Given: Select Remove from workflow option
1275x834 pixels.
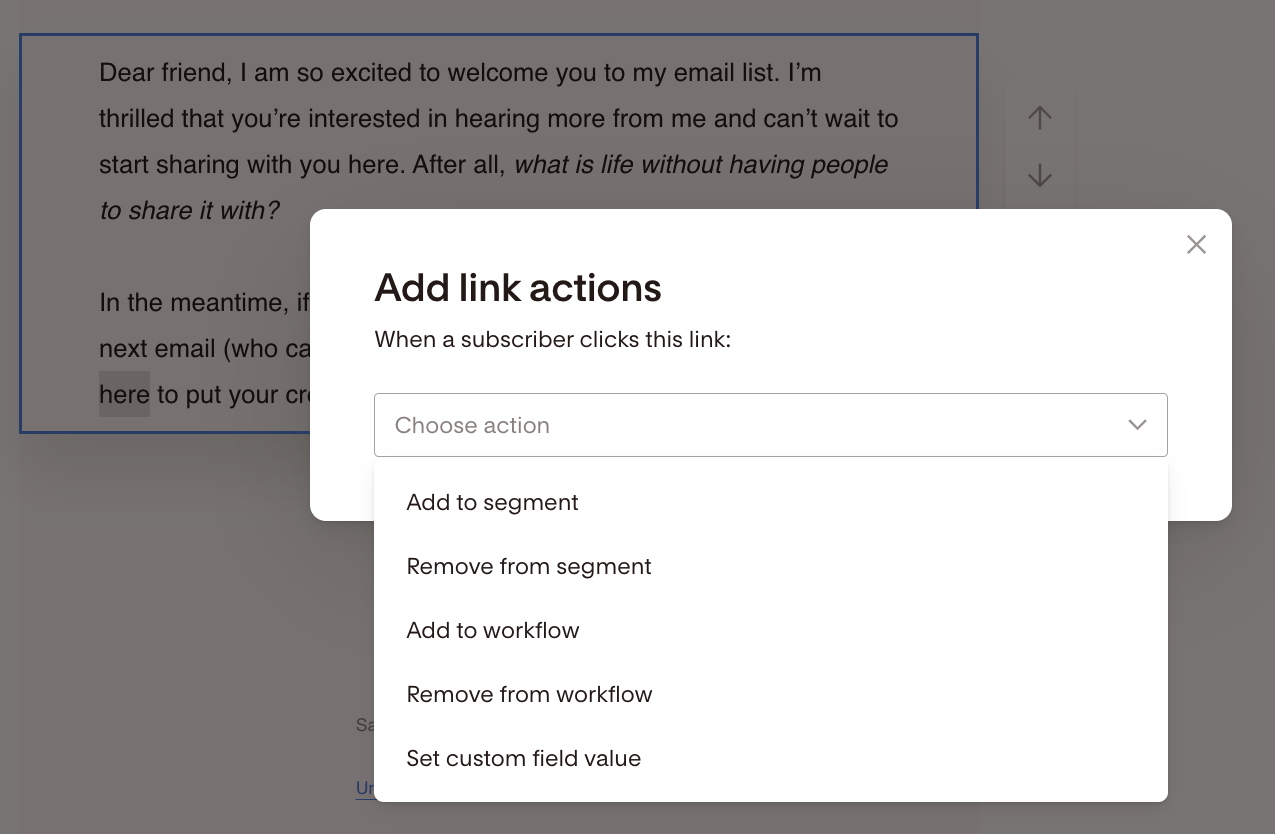Looking at the screenshot, I should pyautogui.click(x=771, y=694).
